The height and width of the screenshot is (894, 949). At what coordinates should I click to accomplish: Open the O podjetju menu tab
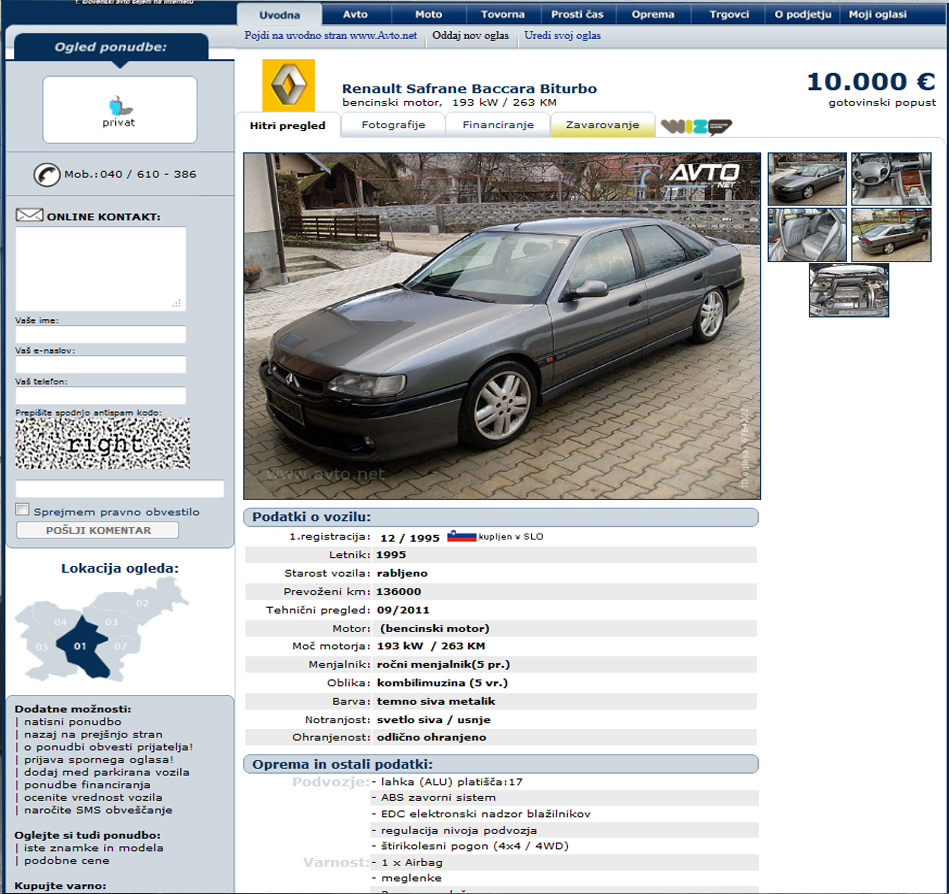(x=803, y=15)
